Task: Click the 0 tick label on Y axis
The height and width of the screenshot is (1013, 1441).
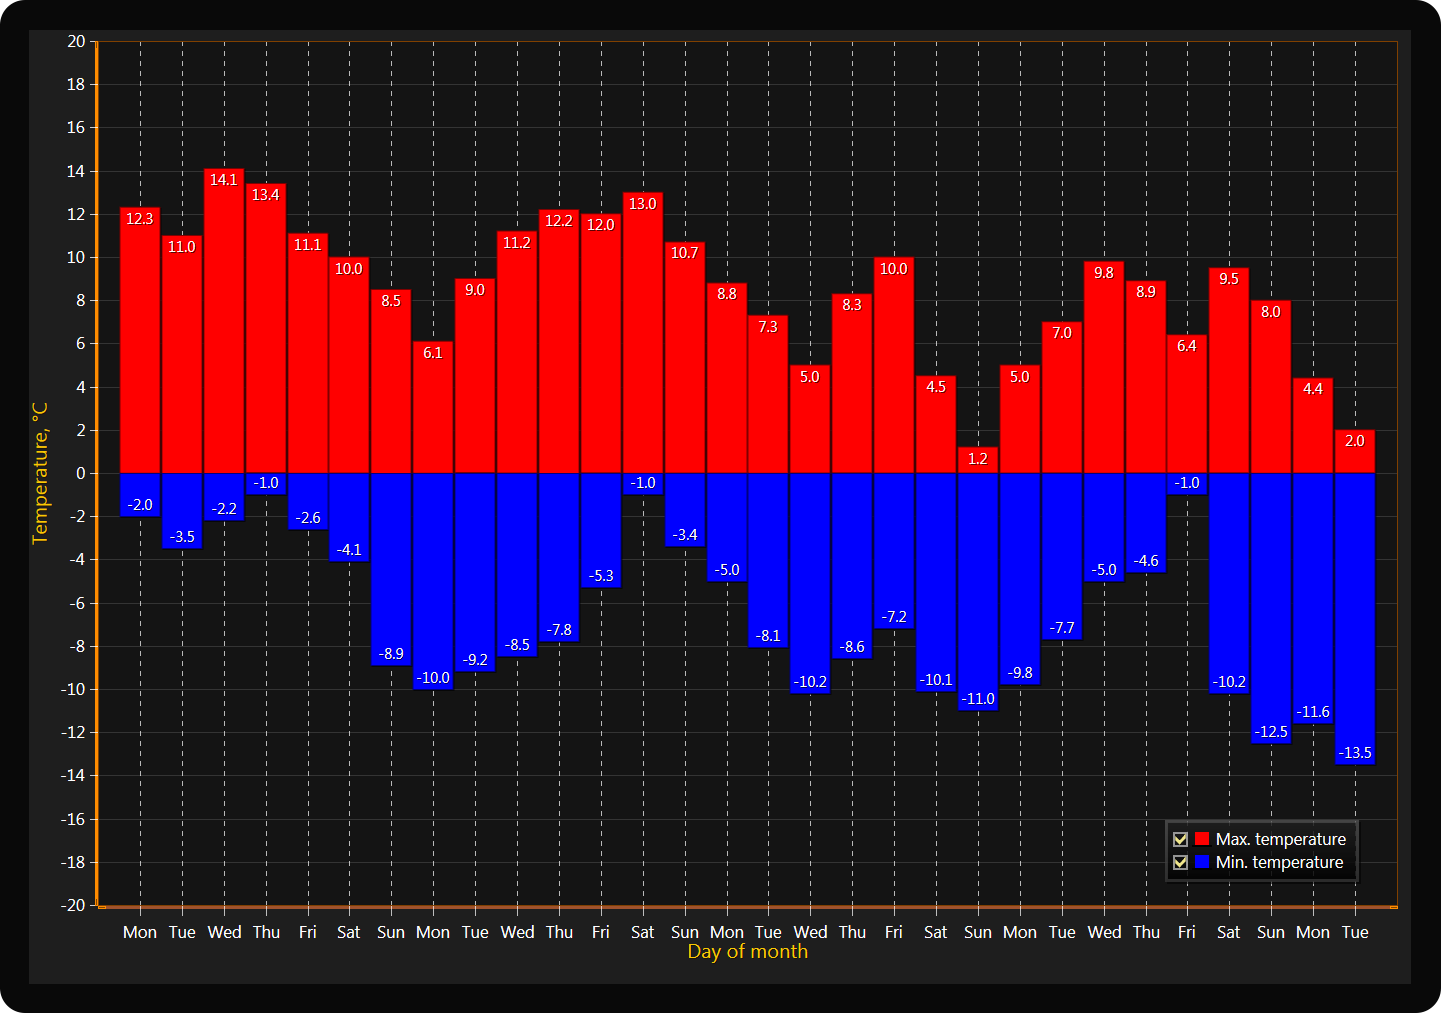Action: tap(80, 473)
